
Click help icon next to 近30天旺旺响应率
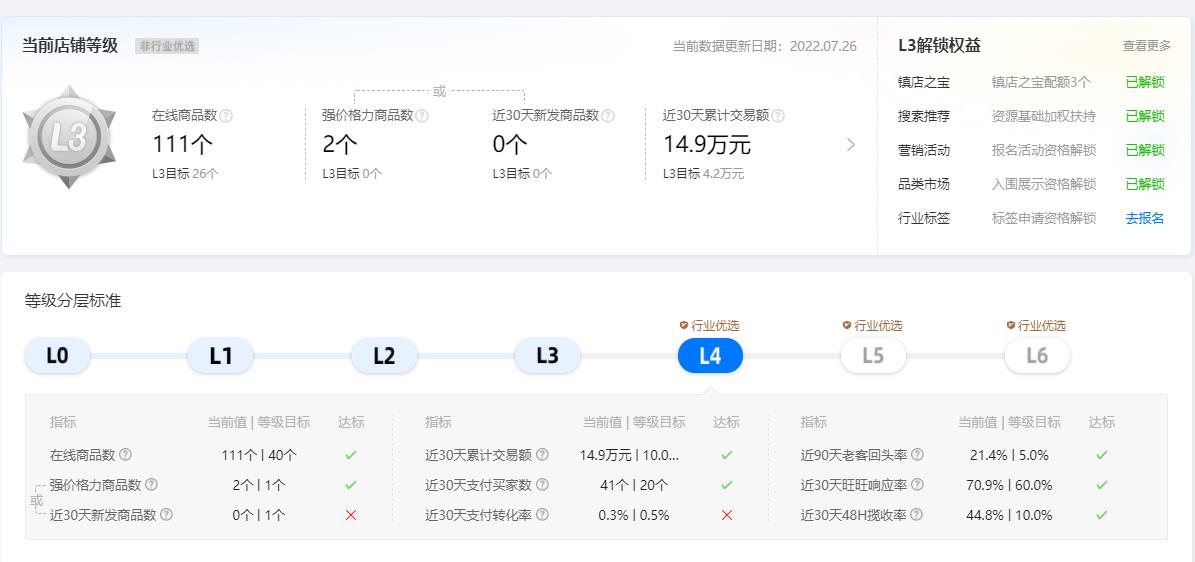pos(917,485)
